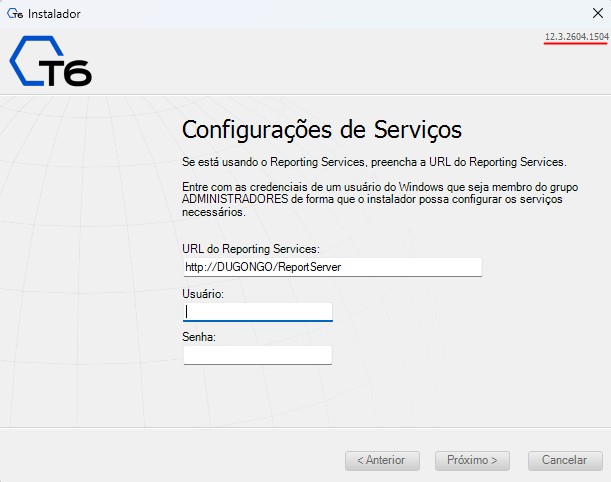The image size is (611, 482).
Task: Click the URL do Reporting Services field
Action: click(333, 267)
